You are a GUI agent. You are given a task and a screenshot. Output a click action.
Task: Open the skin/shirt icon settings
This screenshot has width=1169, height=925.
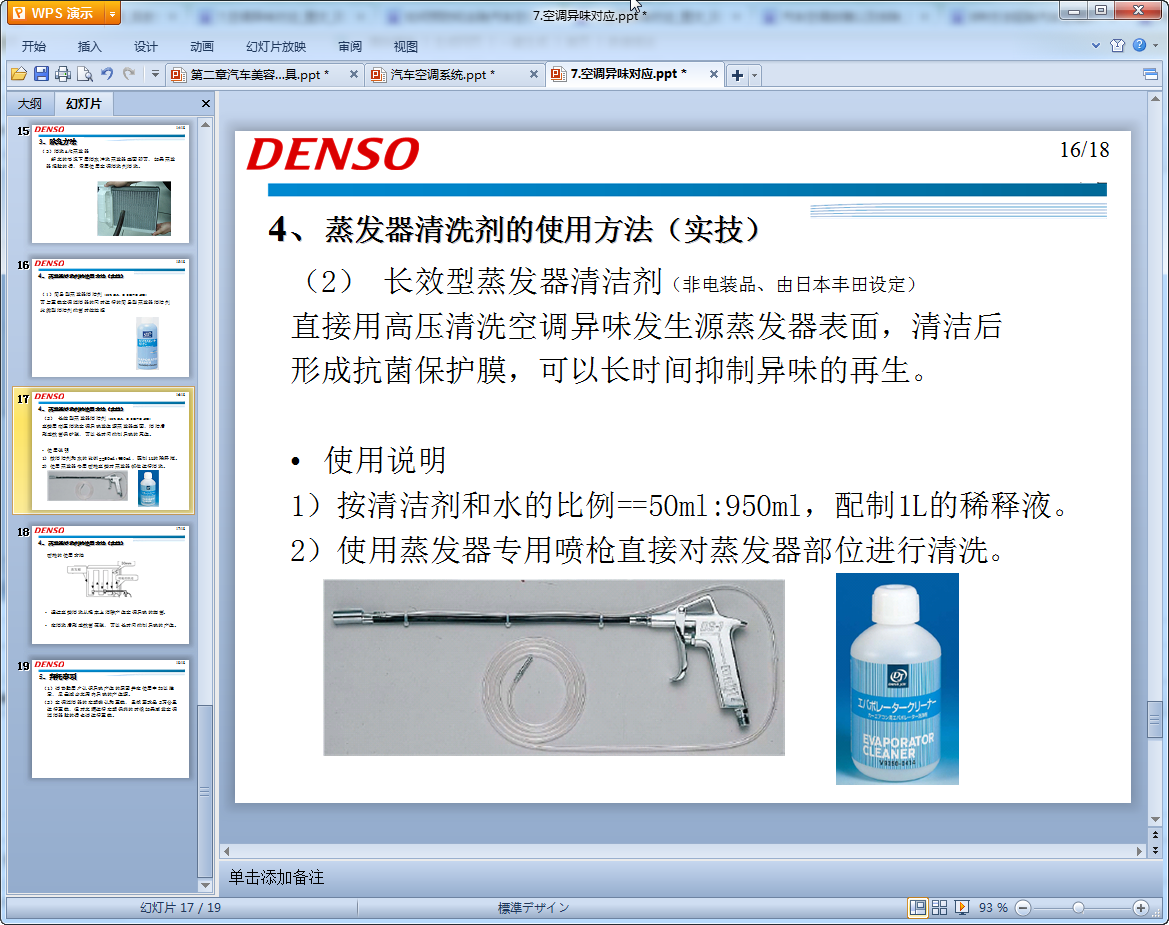[x=1117, y=45]
